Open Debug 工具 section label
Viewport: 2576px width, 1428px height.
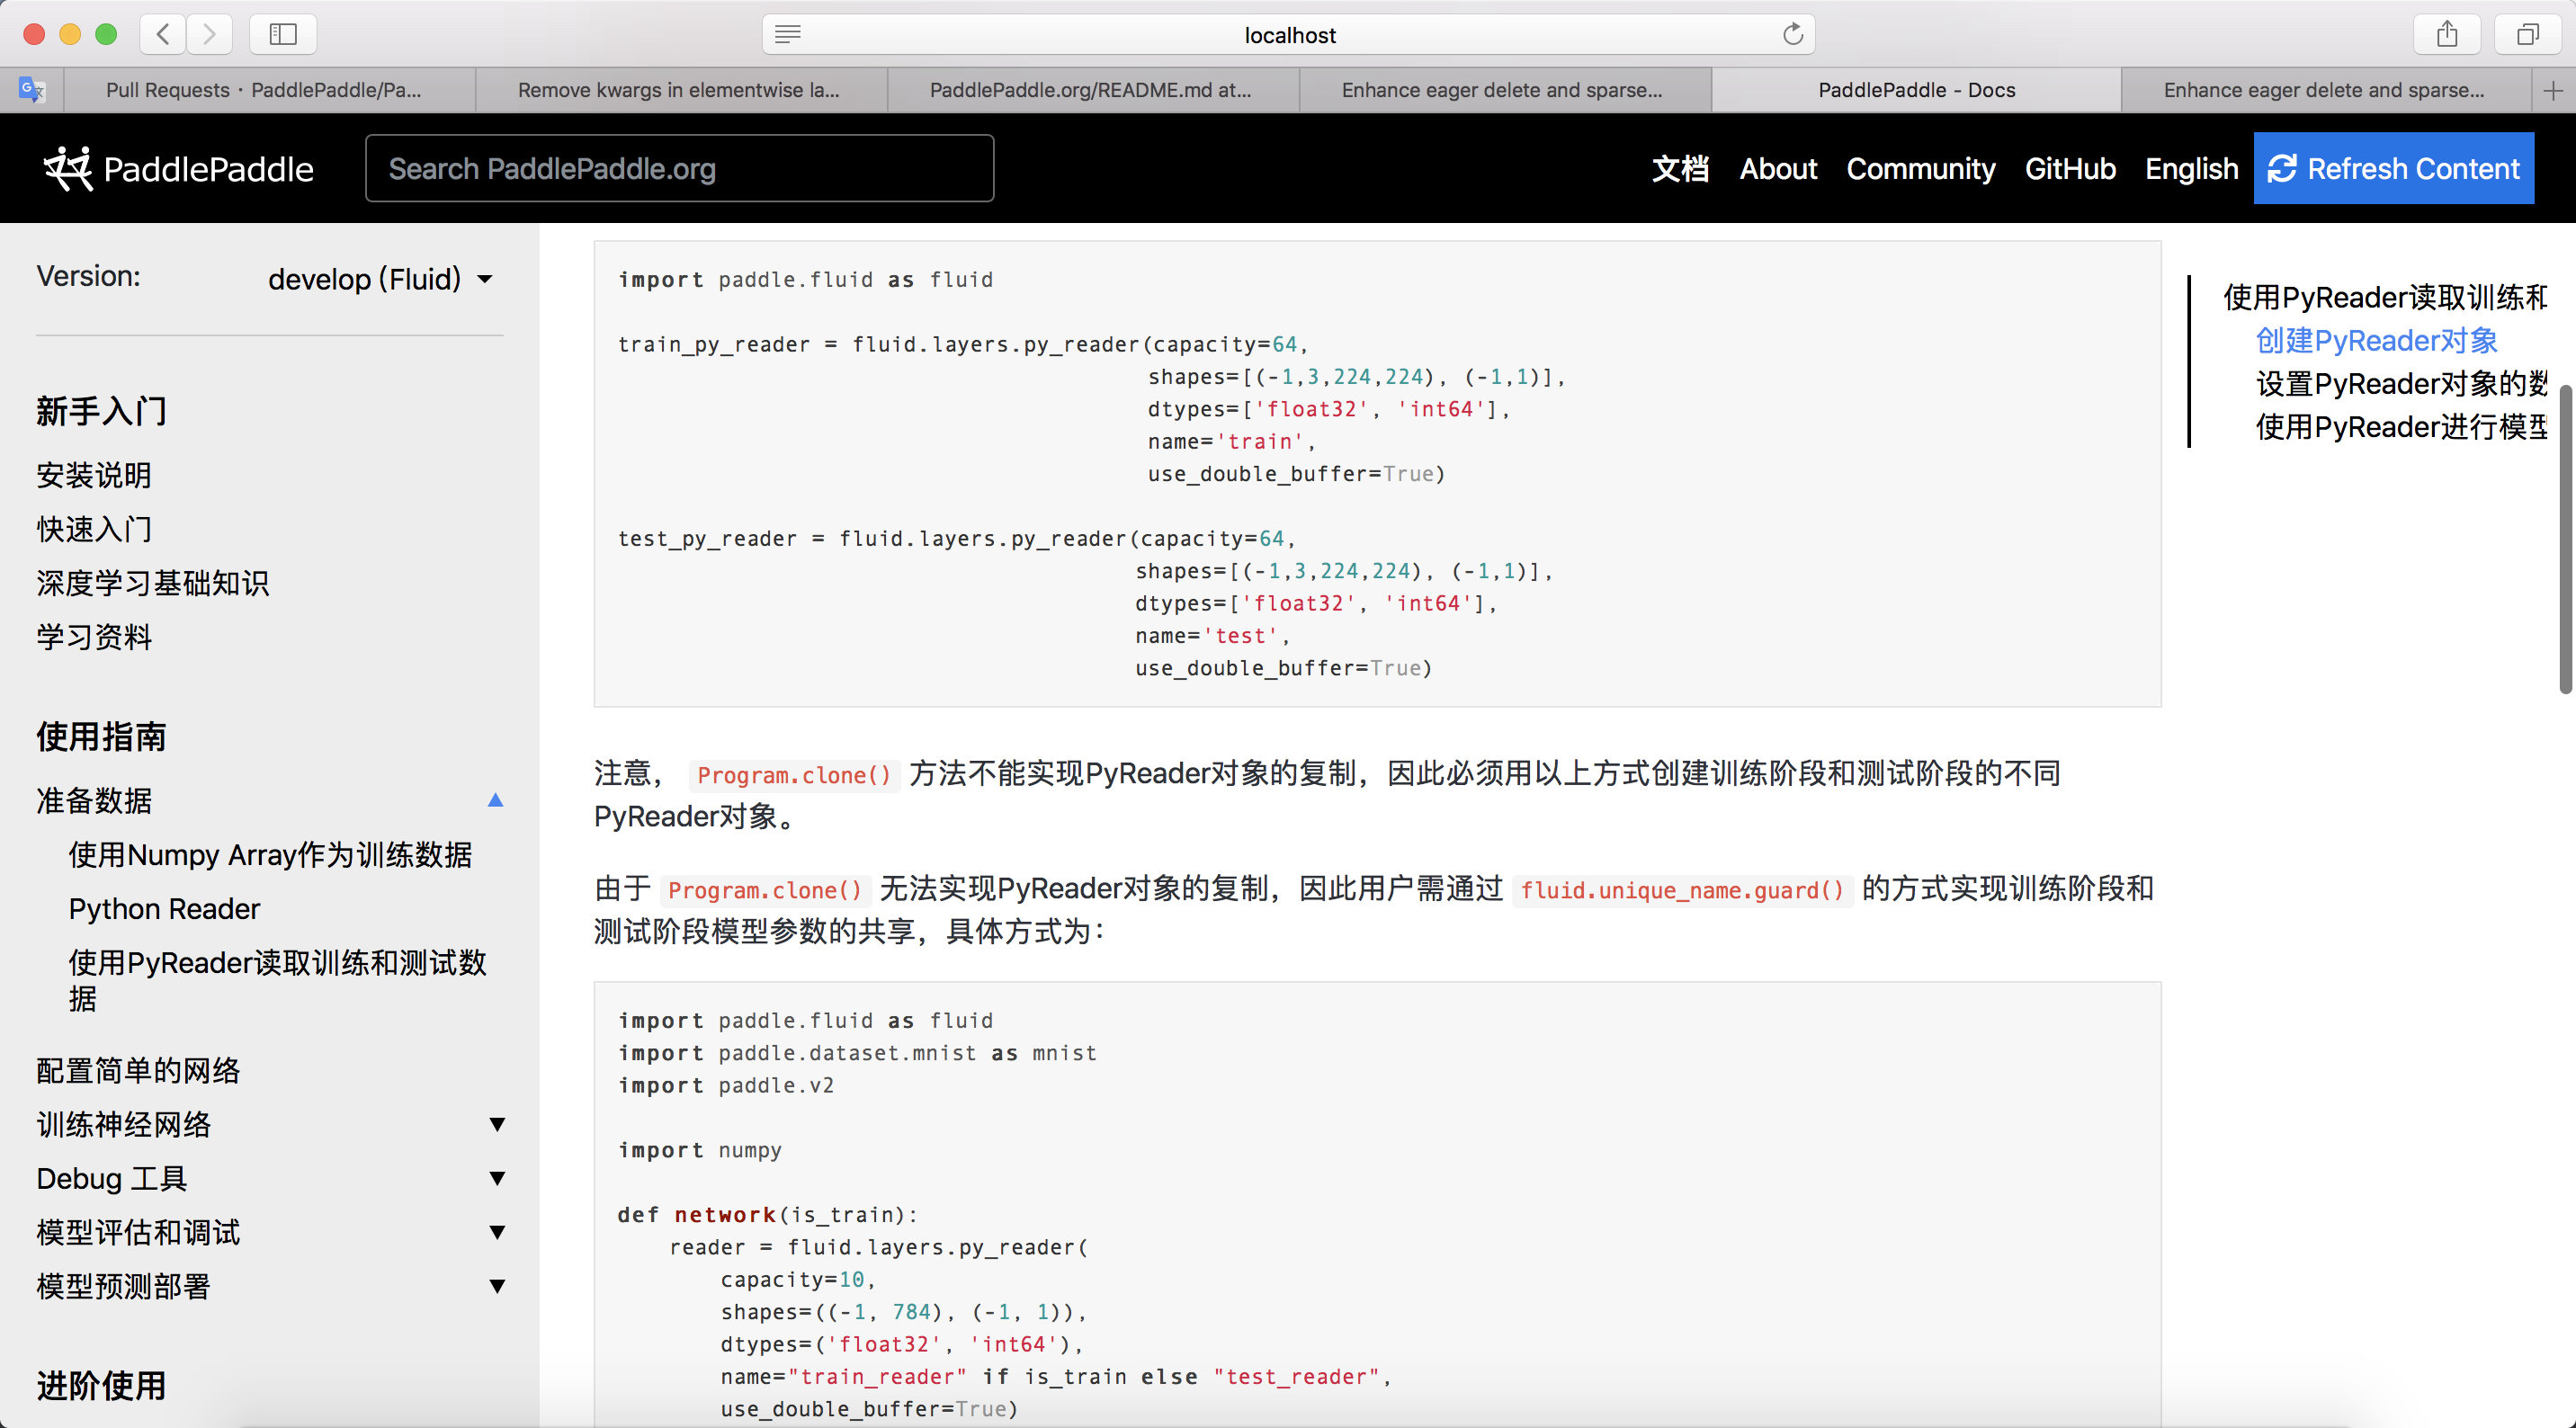(x=112, y=1179)
